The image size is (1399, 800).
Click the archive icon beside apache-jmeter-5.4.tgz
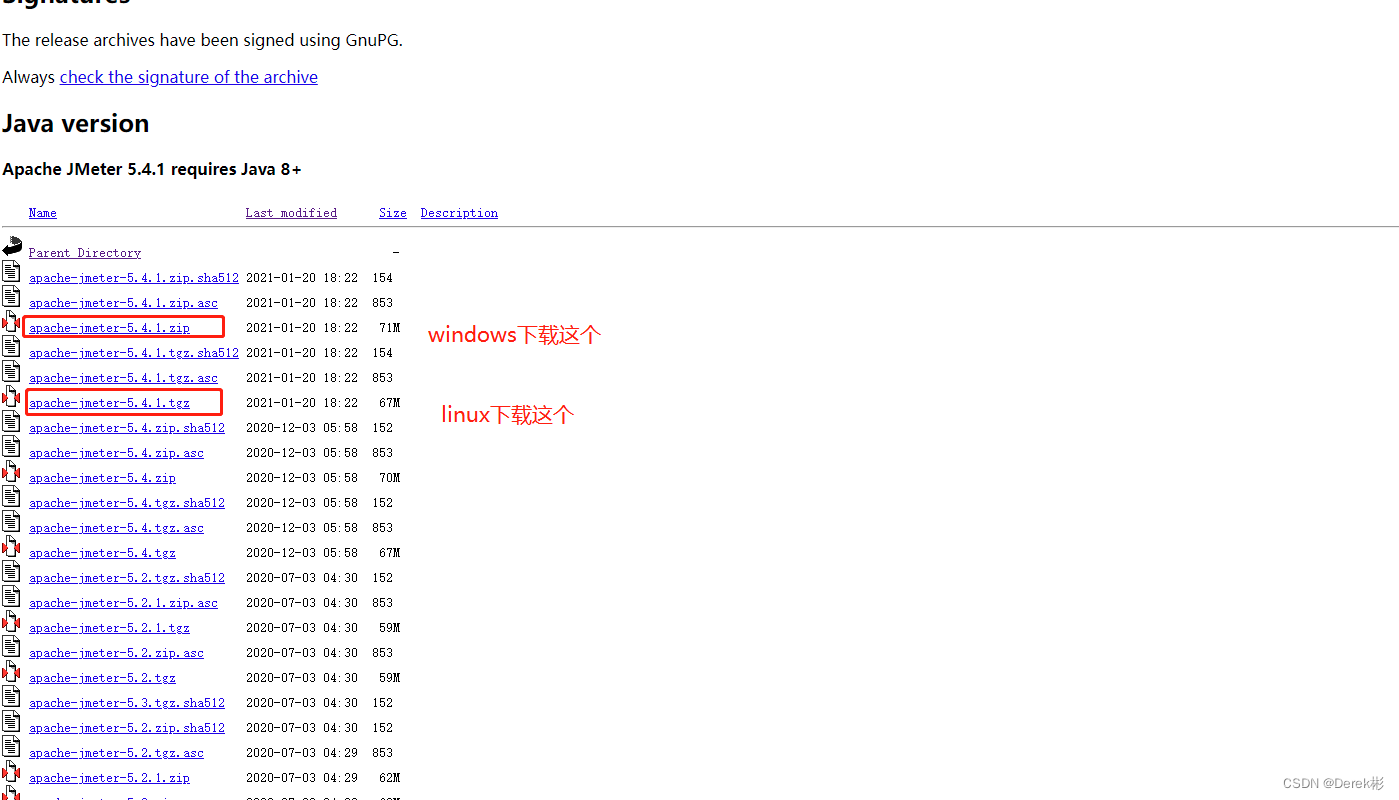click(x=11, y=545)
